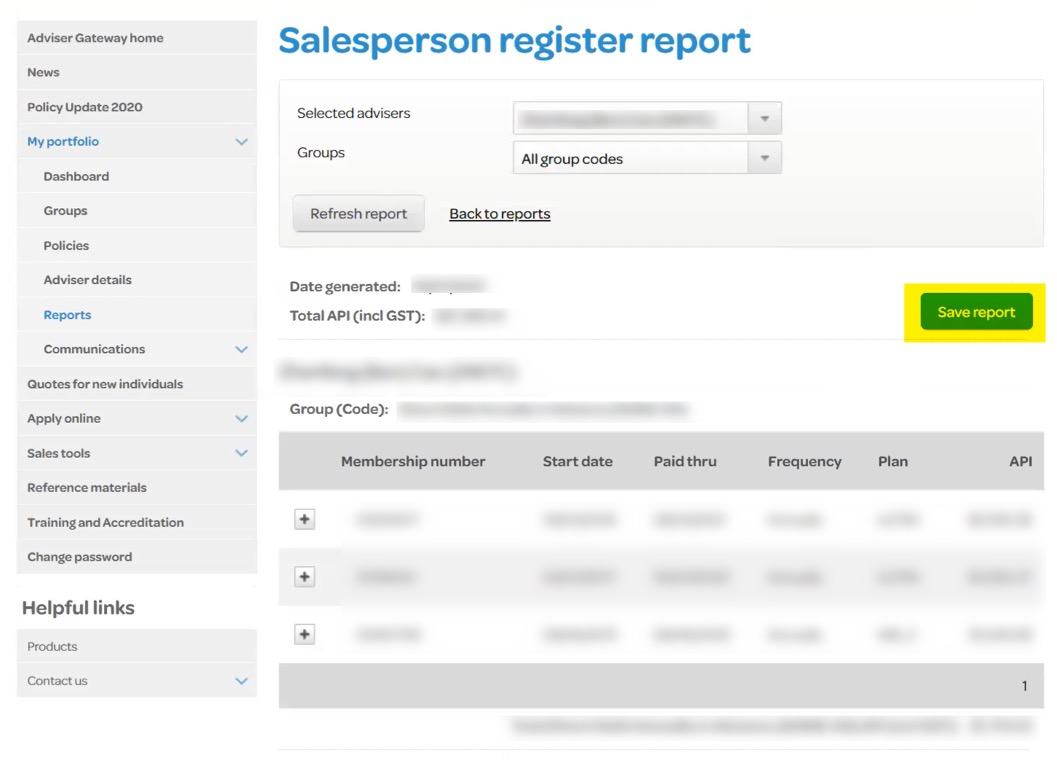Expand the Sales tools menu chevron
The image size is (1057, 768).
click(x=241, y=453)
